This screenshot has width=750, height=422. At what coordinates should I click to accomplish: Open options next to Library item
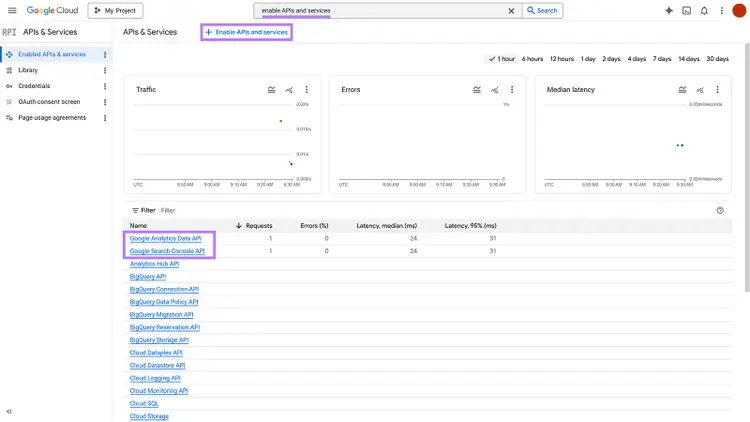(x=105, y=70)
